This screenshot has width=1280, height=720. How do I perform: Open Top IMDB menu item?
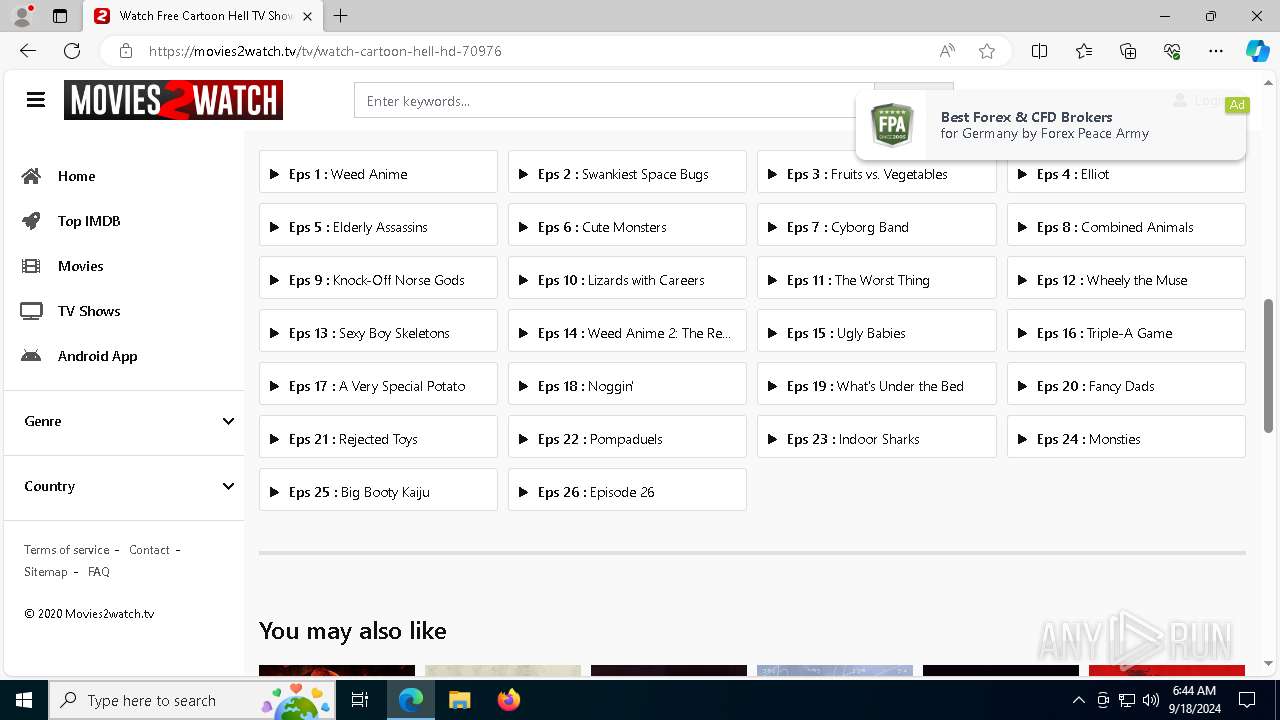point(89,221)
